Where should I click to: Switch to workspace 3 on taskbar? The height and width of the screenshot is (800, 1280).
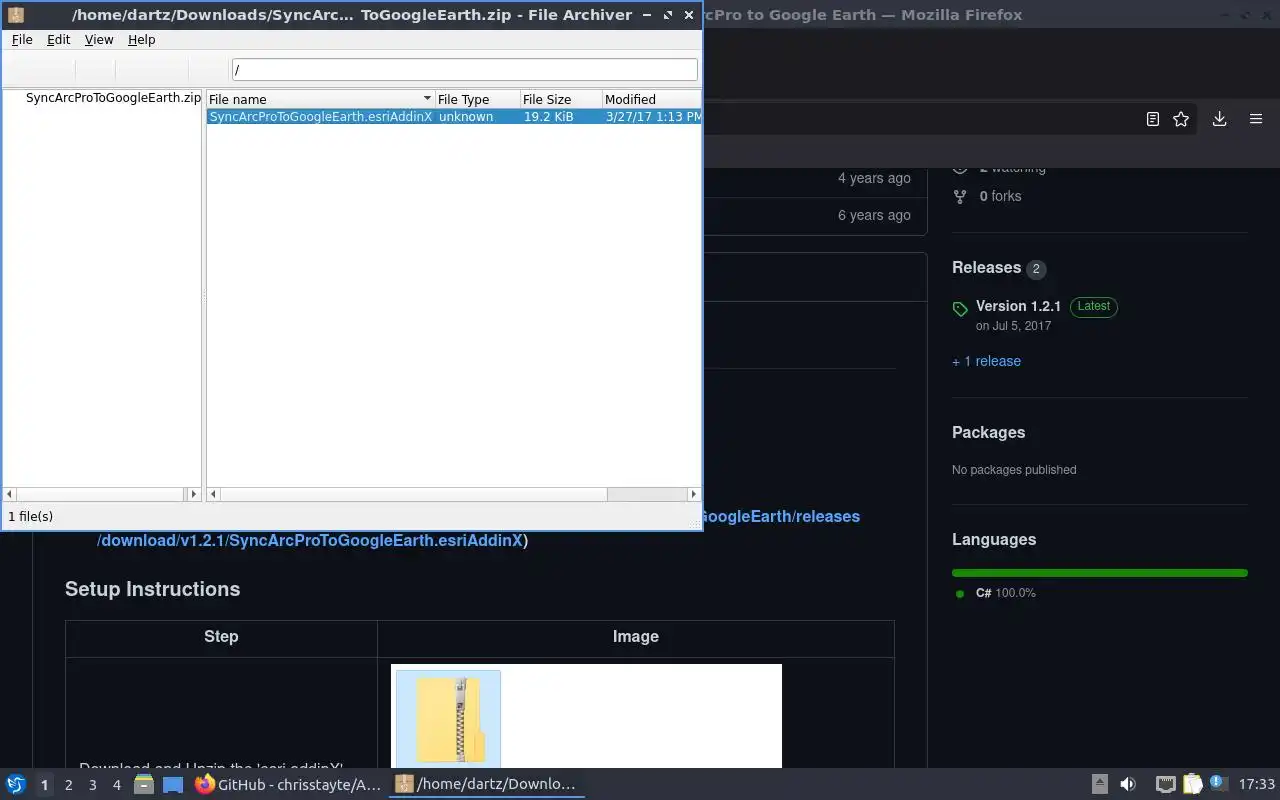coord(92,785)
